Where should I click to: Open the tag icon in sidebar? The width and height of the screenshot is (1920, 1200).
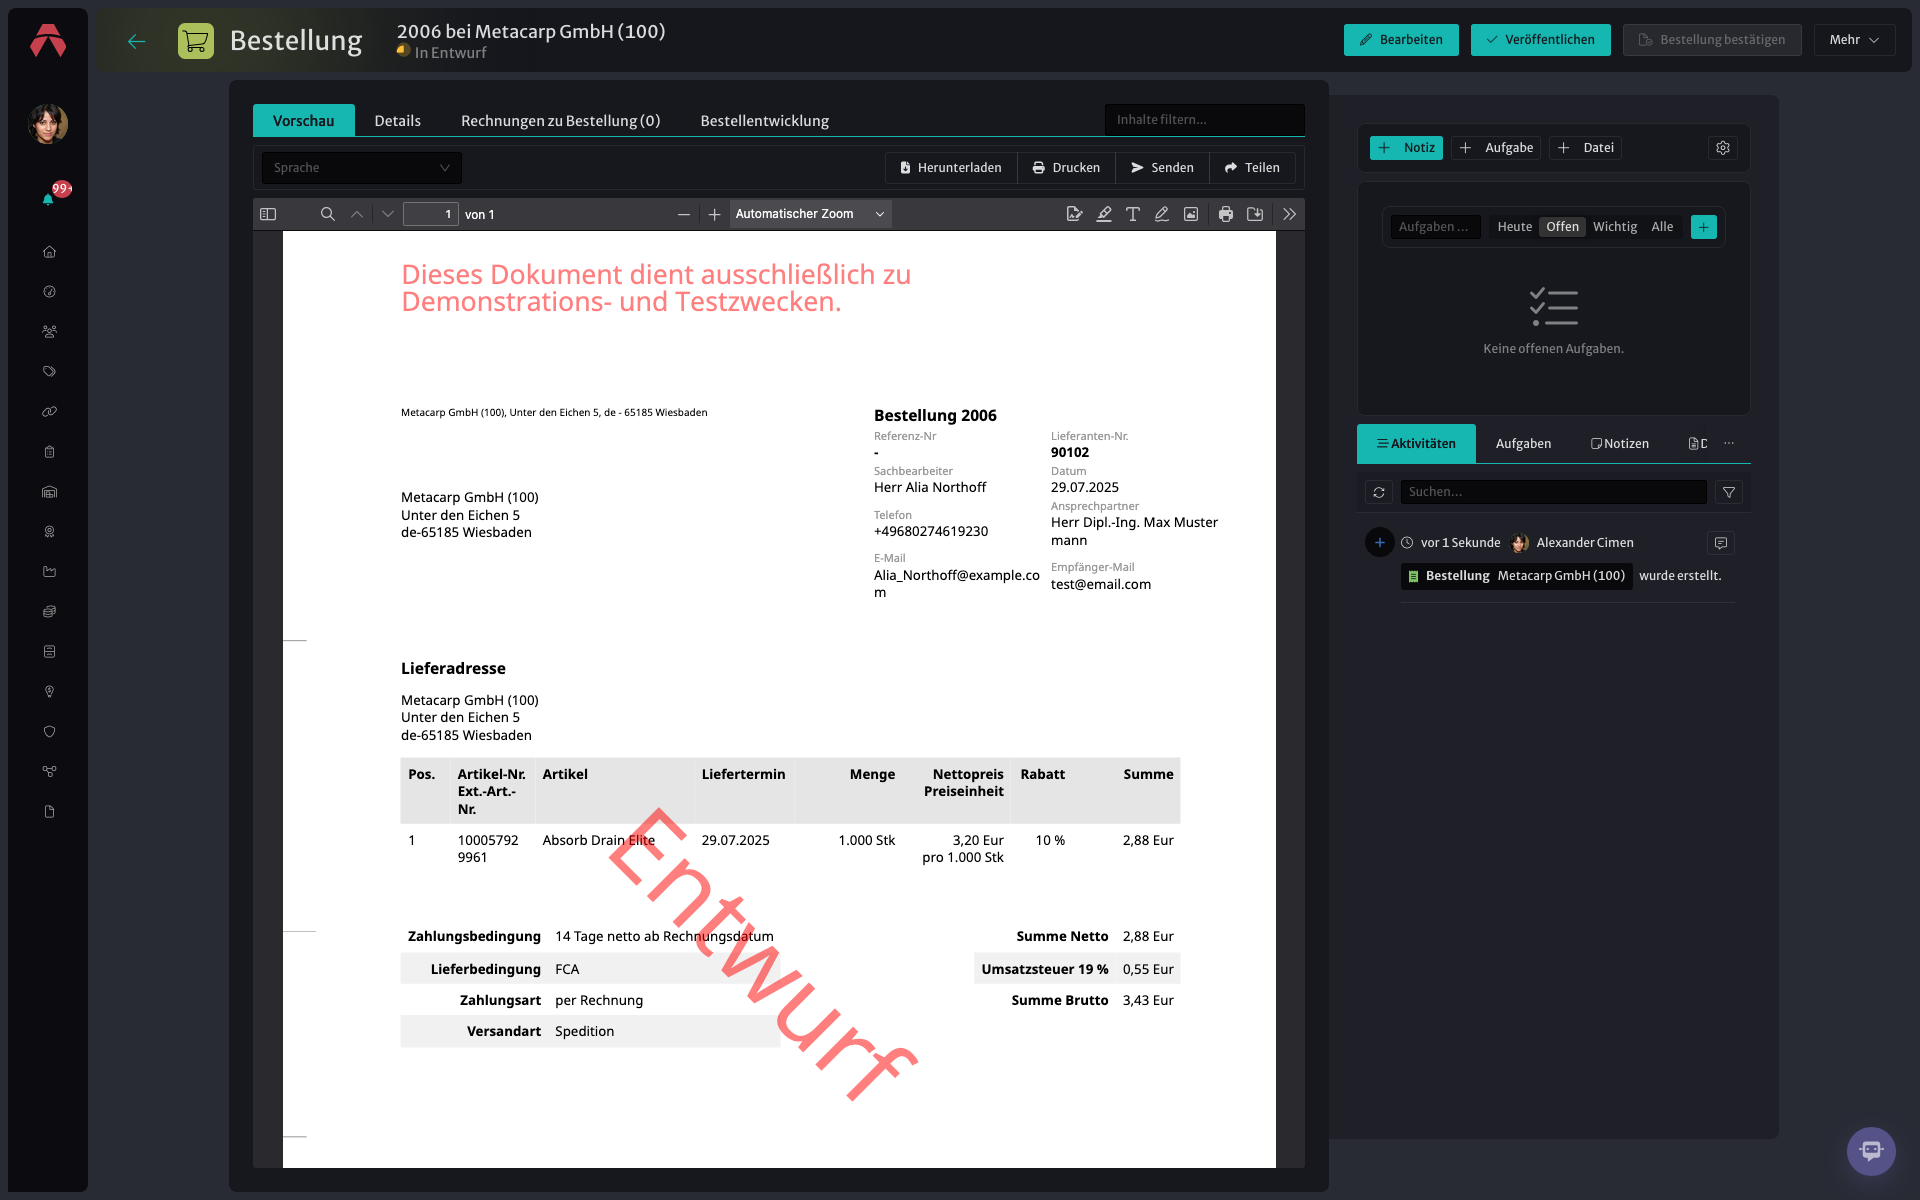[49, 372]
